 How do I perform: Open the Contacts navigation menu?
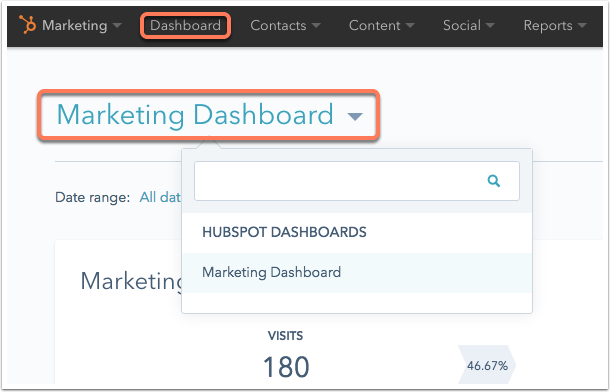[285, 26]
